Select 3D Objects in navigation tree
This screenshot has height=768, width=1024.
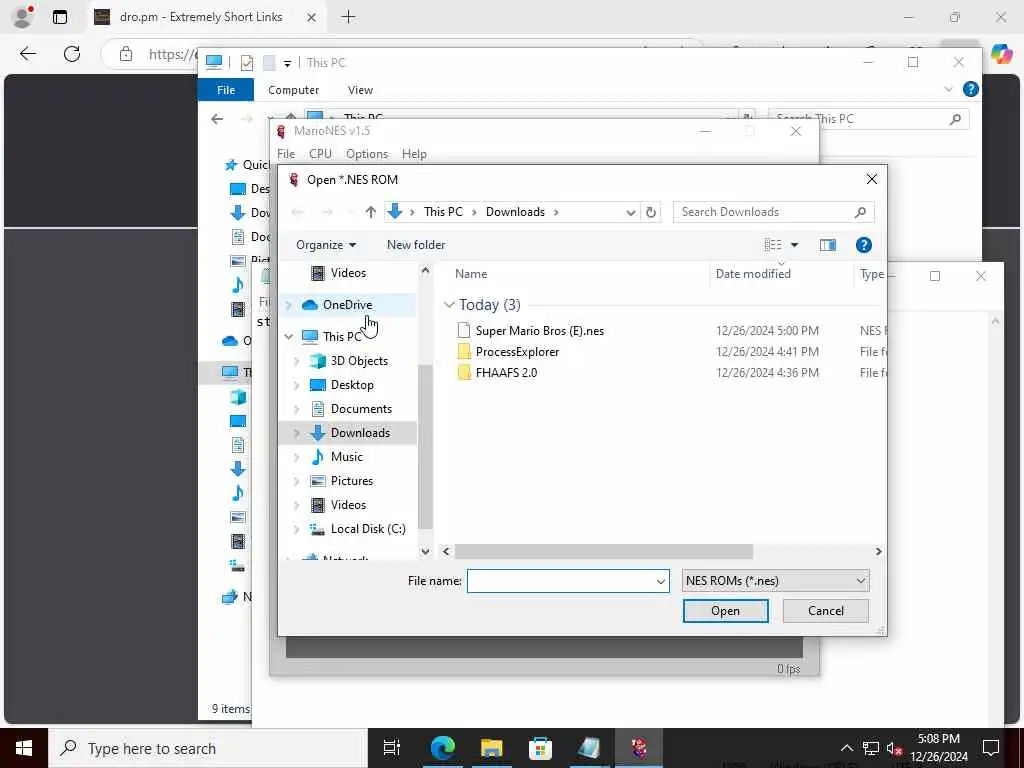359,361
